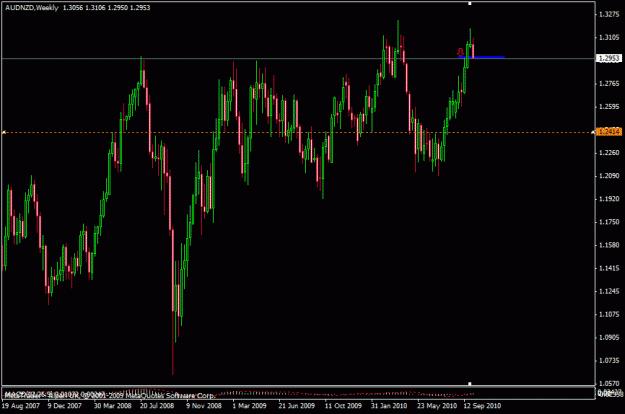Click the white handle square above the indicator window
The width and height of the screenshot is (625, 414).
(x=470, y=384)
